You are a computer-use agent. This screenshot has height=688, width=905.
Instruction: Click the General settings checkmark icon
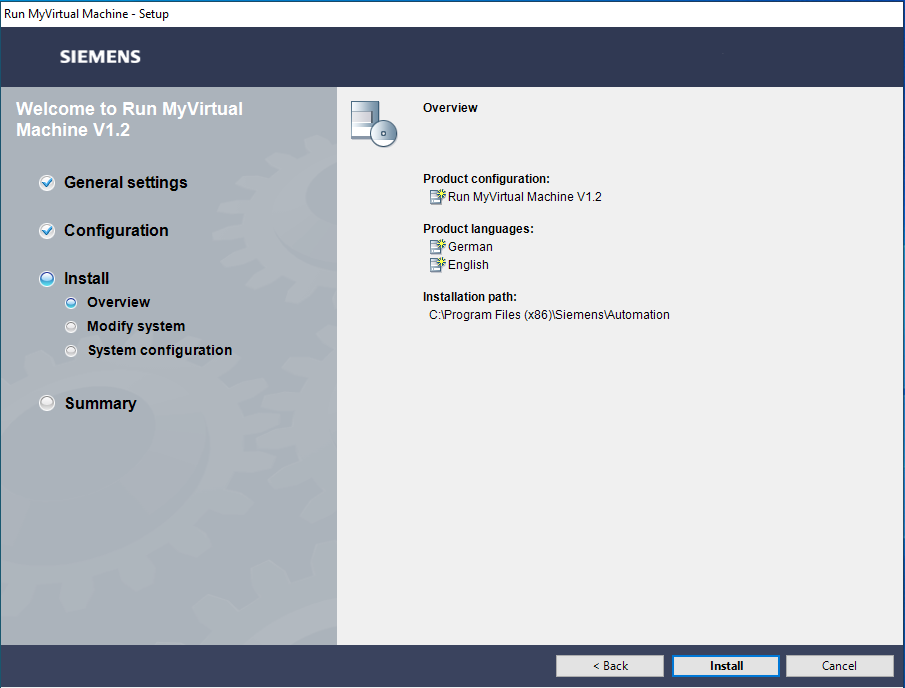point(47,182)
